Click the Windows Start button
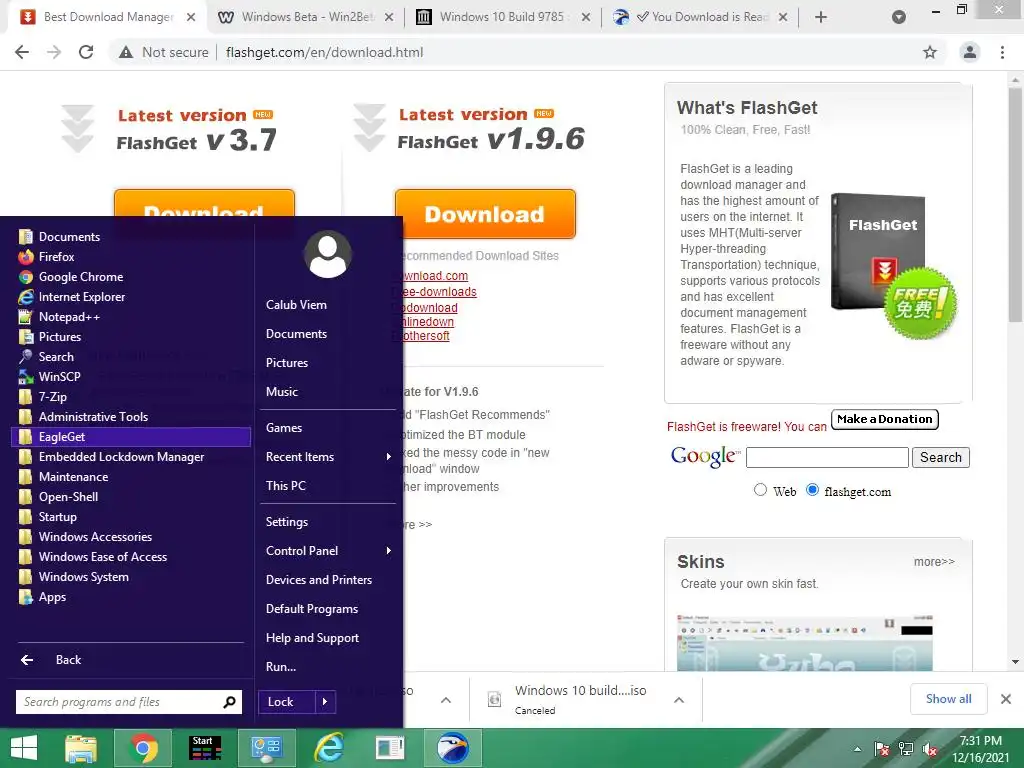The height and width of the screenshot is (768, 1024). 24,748
